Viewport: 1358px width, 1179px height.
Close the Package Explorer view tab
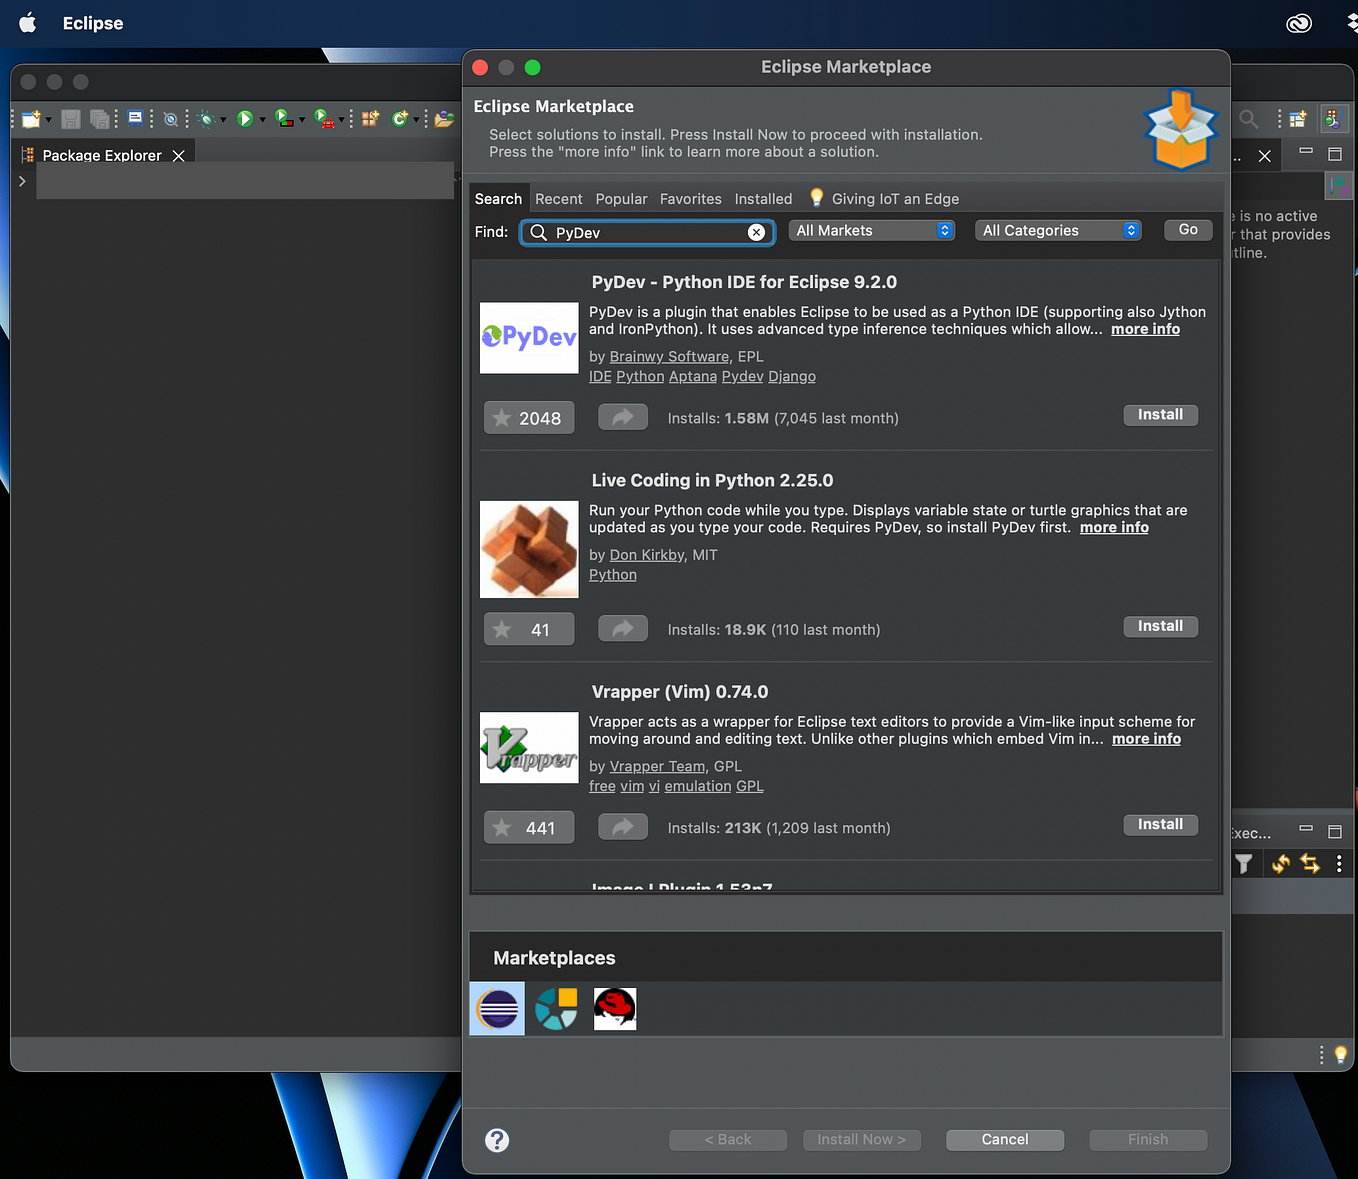click(x=179, y=155)
